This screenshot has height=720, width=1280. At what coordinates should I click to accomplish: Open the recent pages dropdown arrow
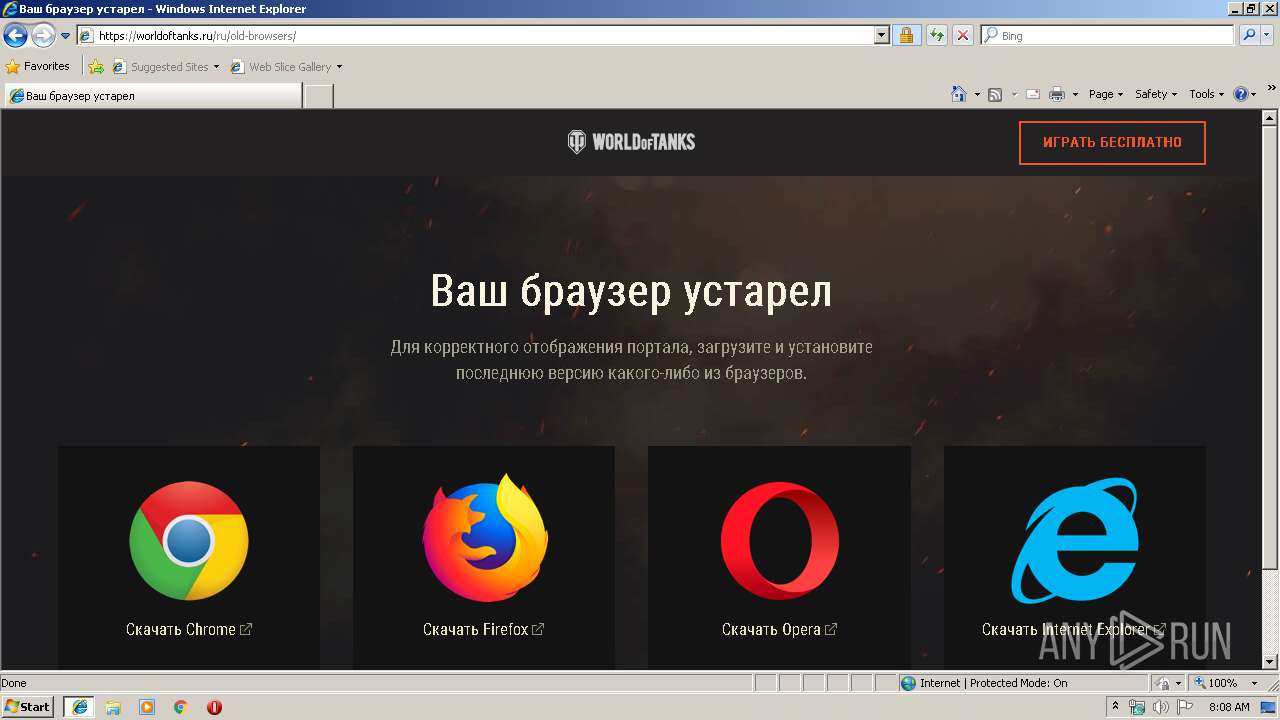point(66,36)
